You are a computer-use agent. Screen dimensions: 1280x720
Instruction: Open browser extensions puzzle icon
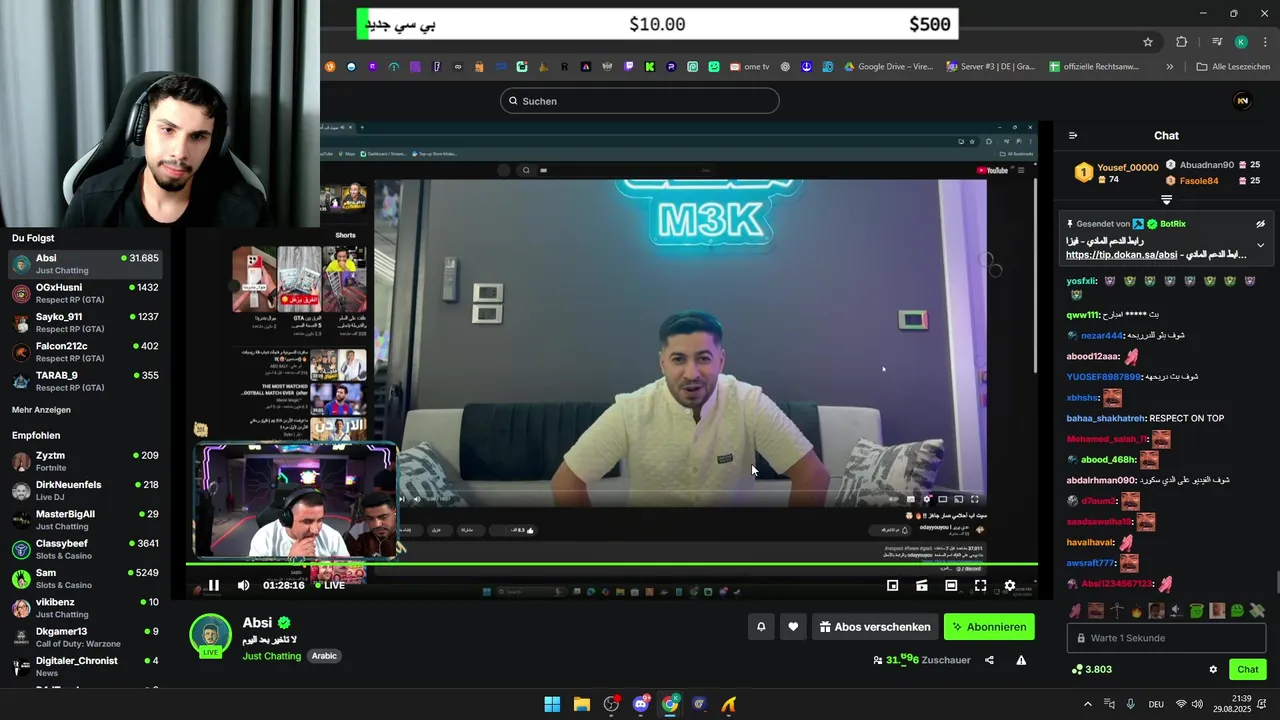1182,42
